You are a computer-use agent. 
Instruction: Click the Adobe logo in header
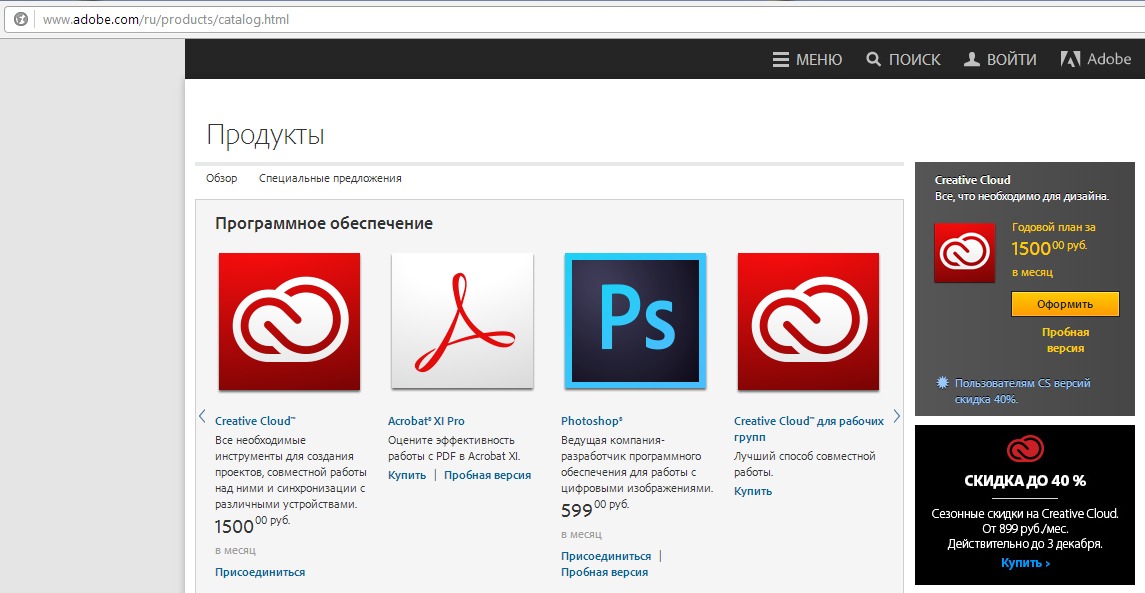point(1071,59)
